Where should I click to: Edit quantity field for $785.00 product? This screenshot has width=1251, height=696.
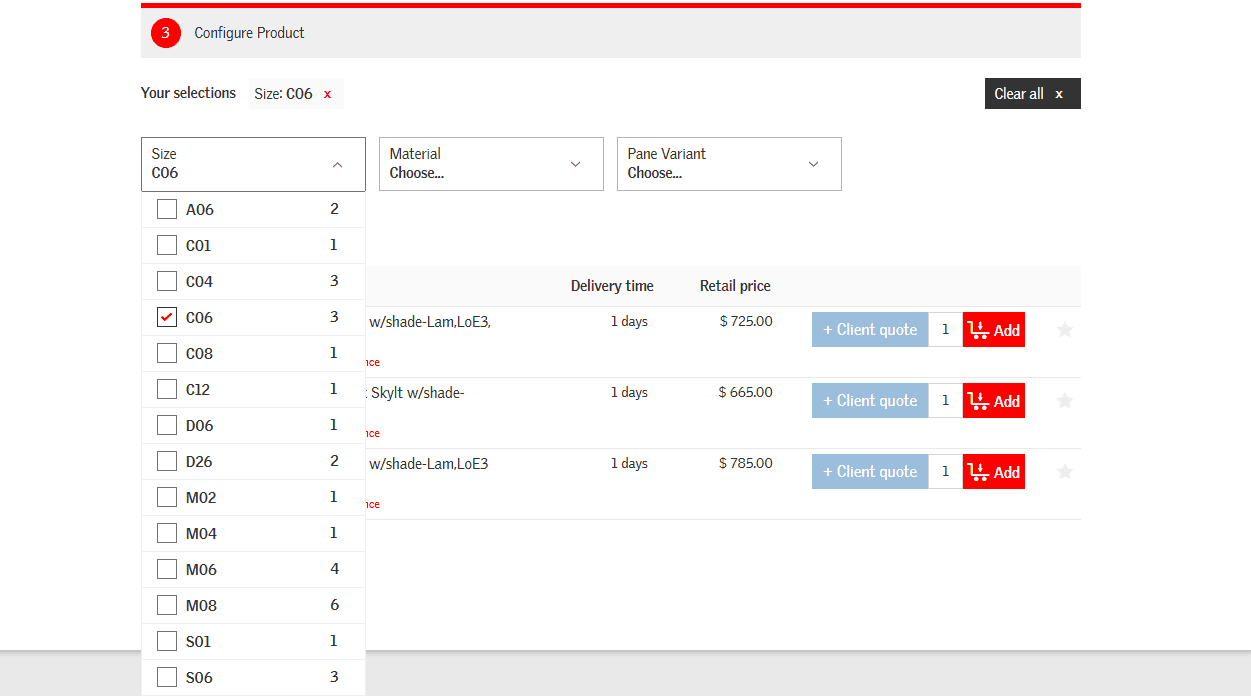click(x=945, y=472)
